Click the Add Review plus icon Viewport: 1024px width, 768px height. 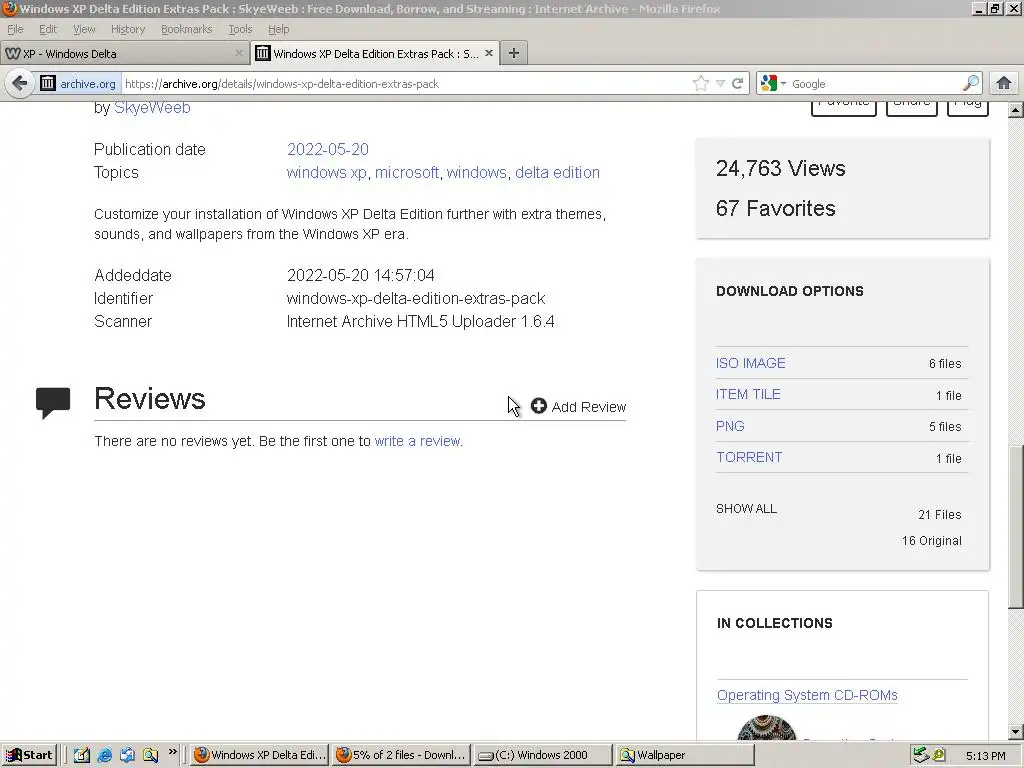pyautogui.click(x=538, y=406)
